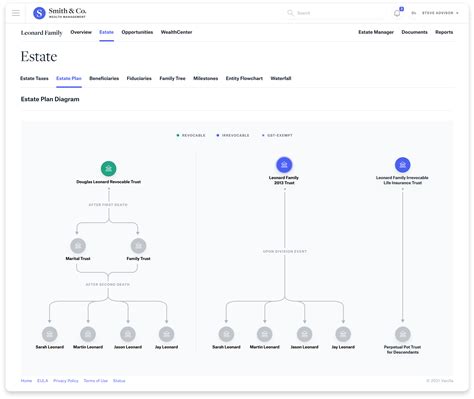Click the After First Death label
This screenshot has width=474, height=399.
(108, 205)
